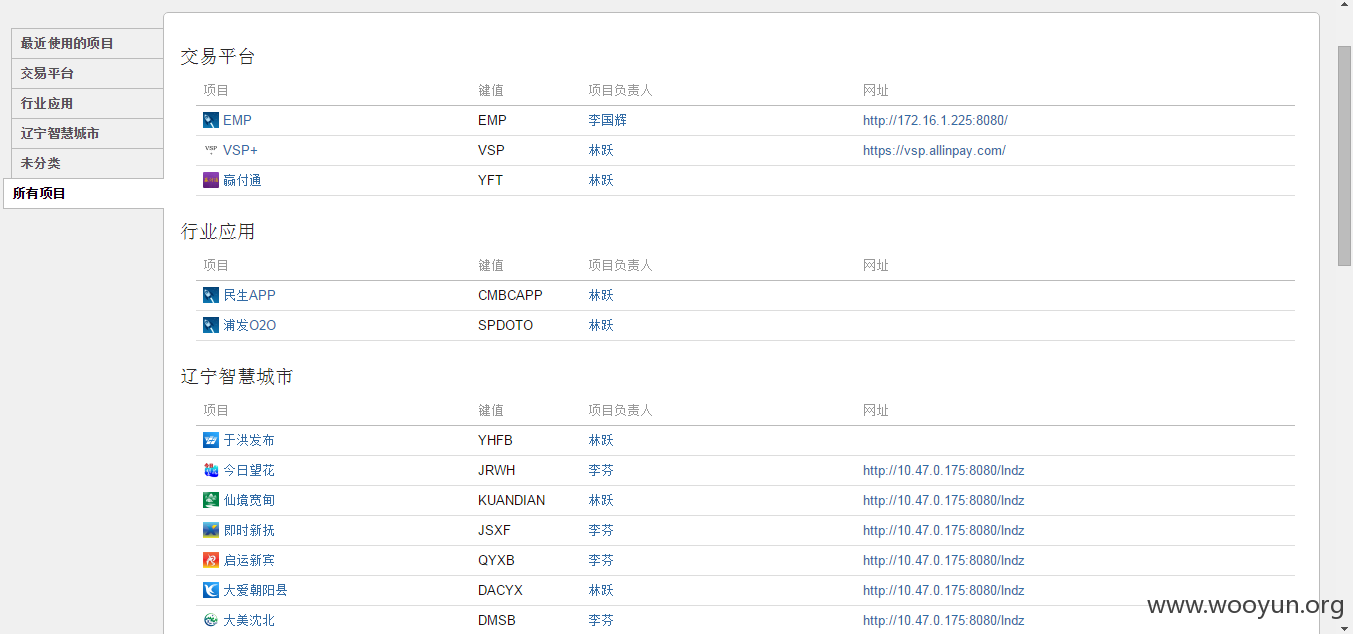Switch to 辽宁智慧城市 sidebar tab
Image resolution: width=1353 pixels, height=634 pixels.
(x=87, y=133)
